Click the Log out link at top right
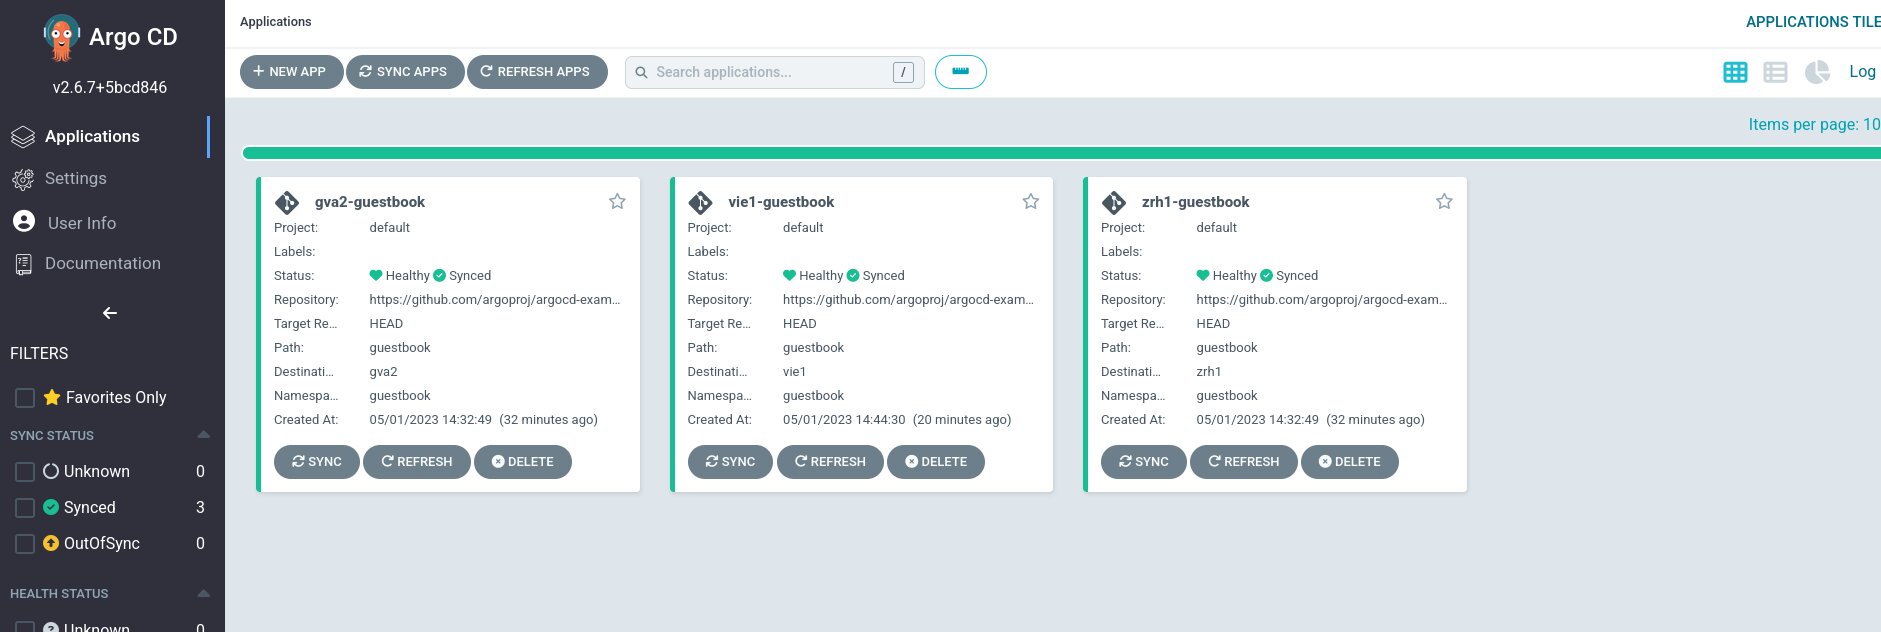This screenshot has height=632, width=1881. pyautogui.click(x=1864, y=71)
